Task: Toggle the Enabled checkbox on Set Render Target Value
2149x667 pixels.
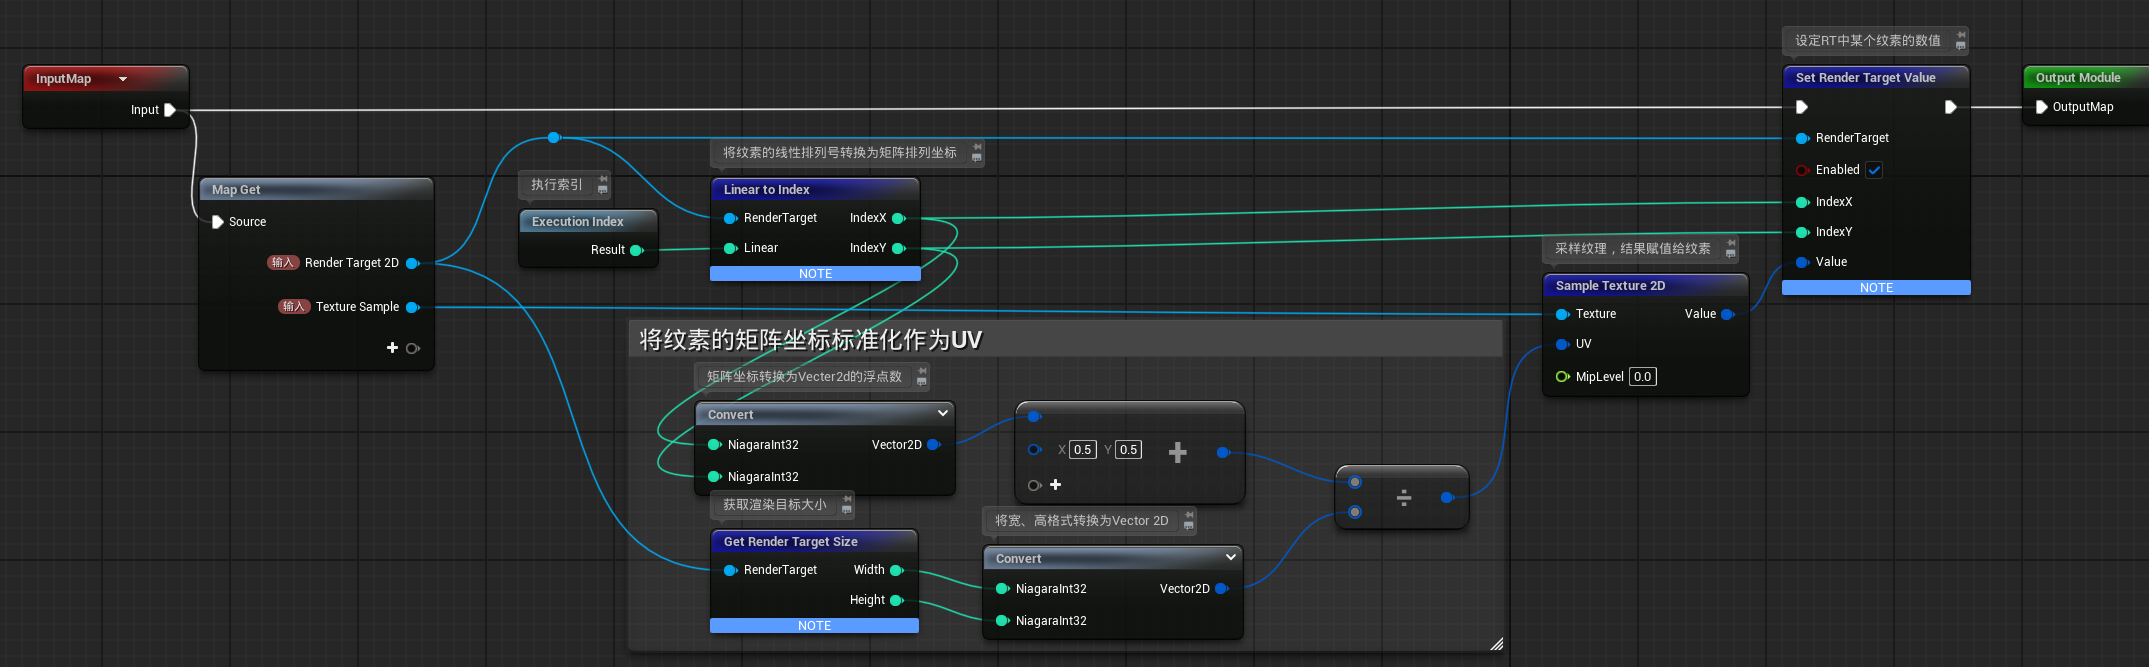Action: click(x=1874, y=170)
